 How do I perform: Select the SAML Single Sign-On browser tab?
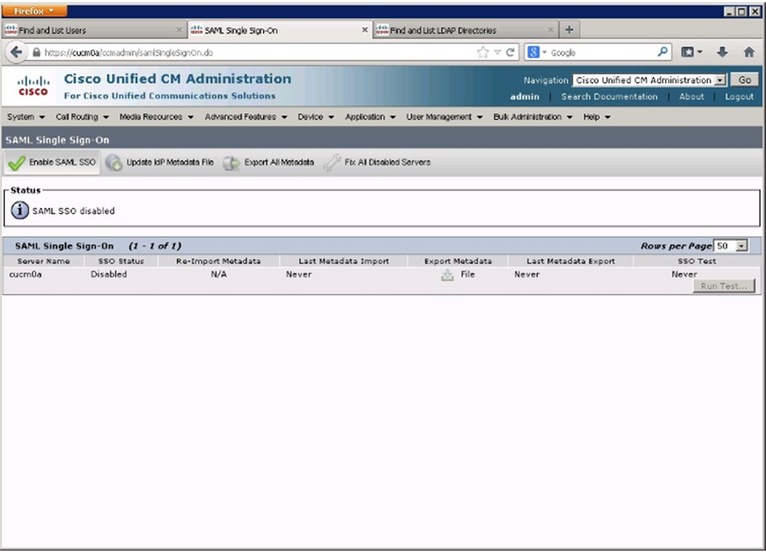(x=278, y=30)
